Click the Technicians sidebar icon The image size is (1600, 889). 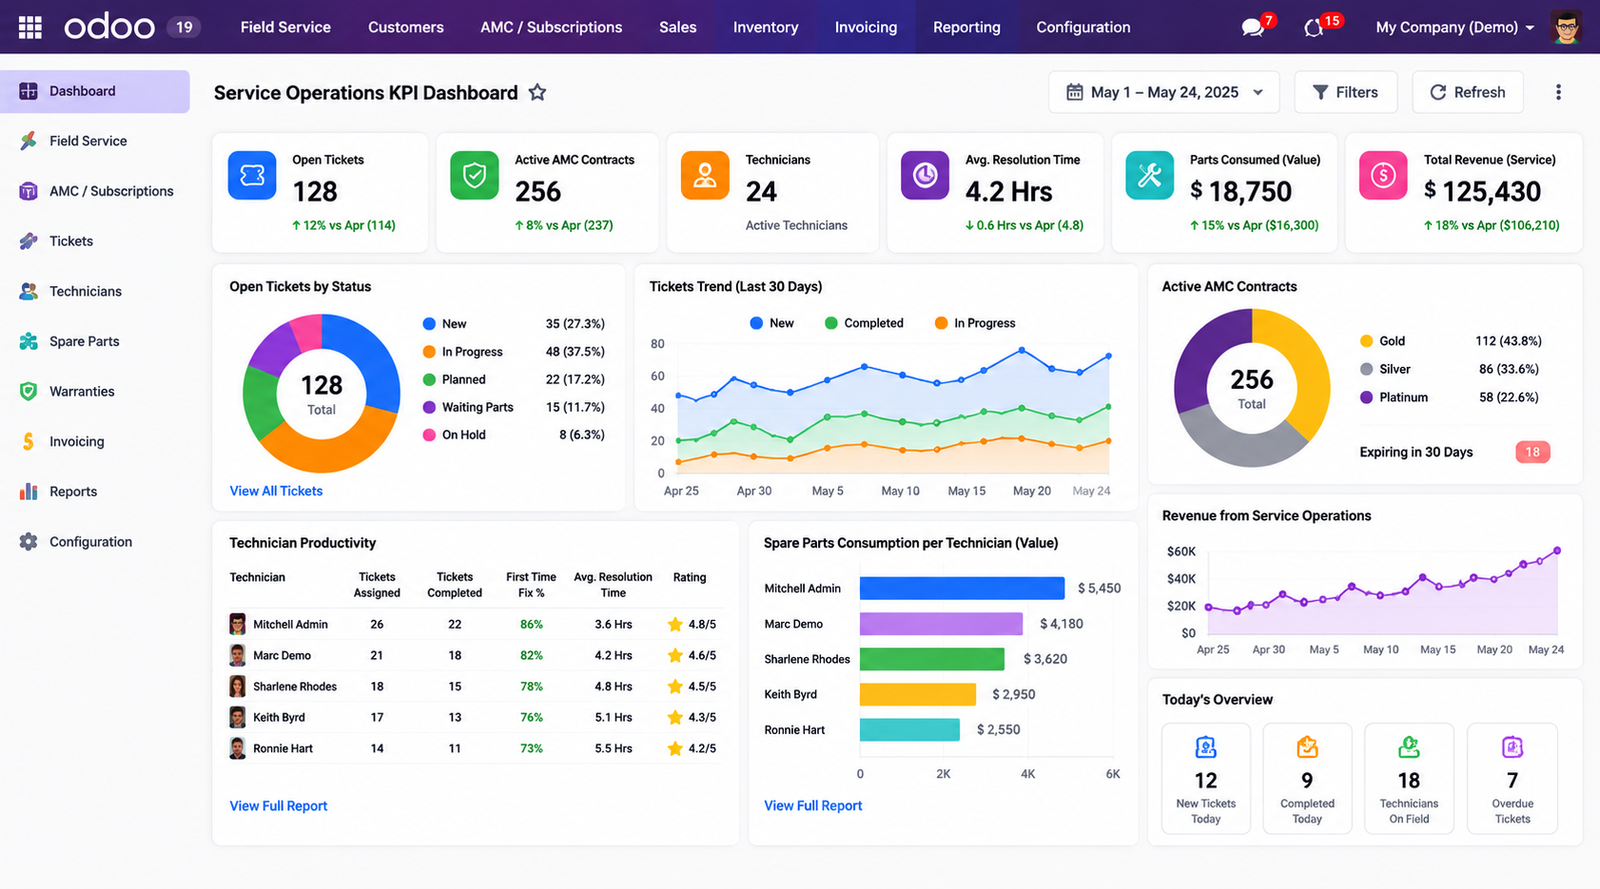pyautogui.click(x=28, y=291)
